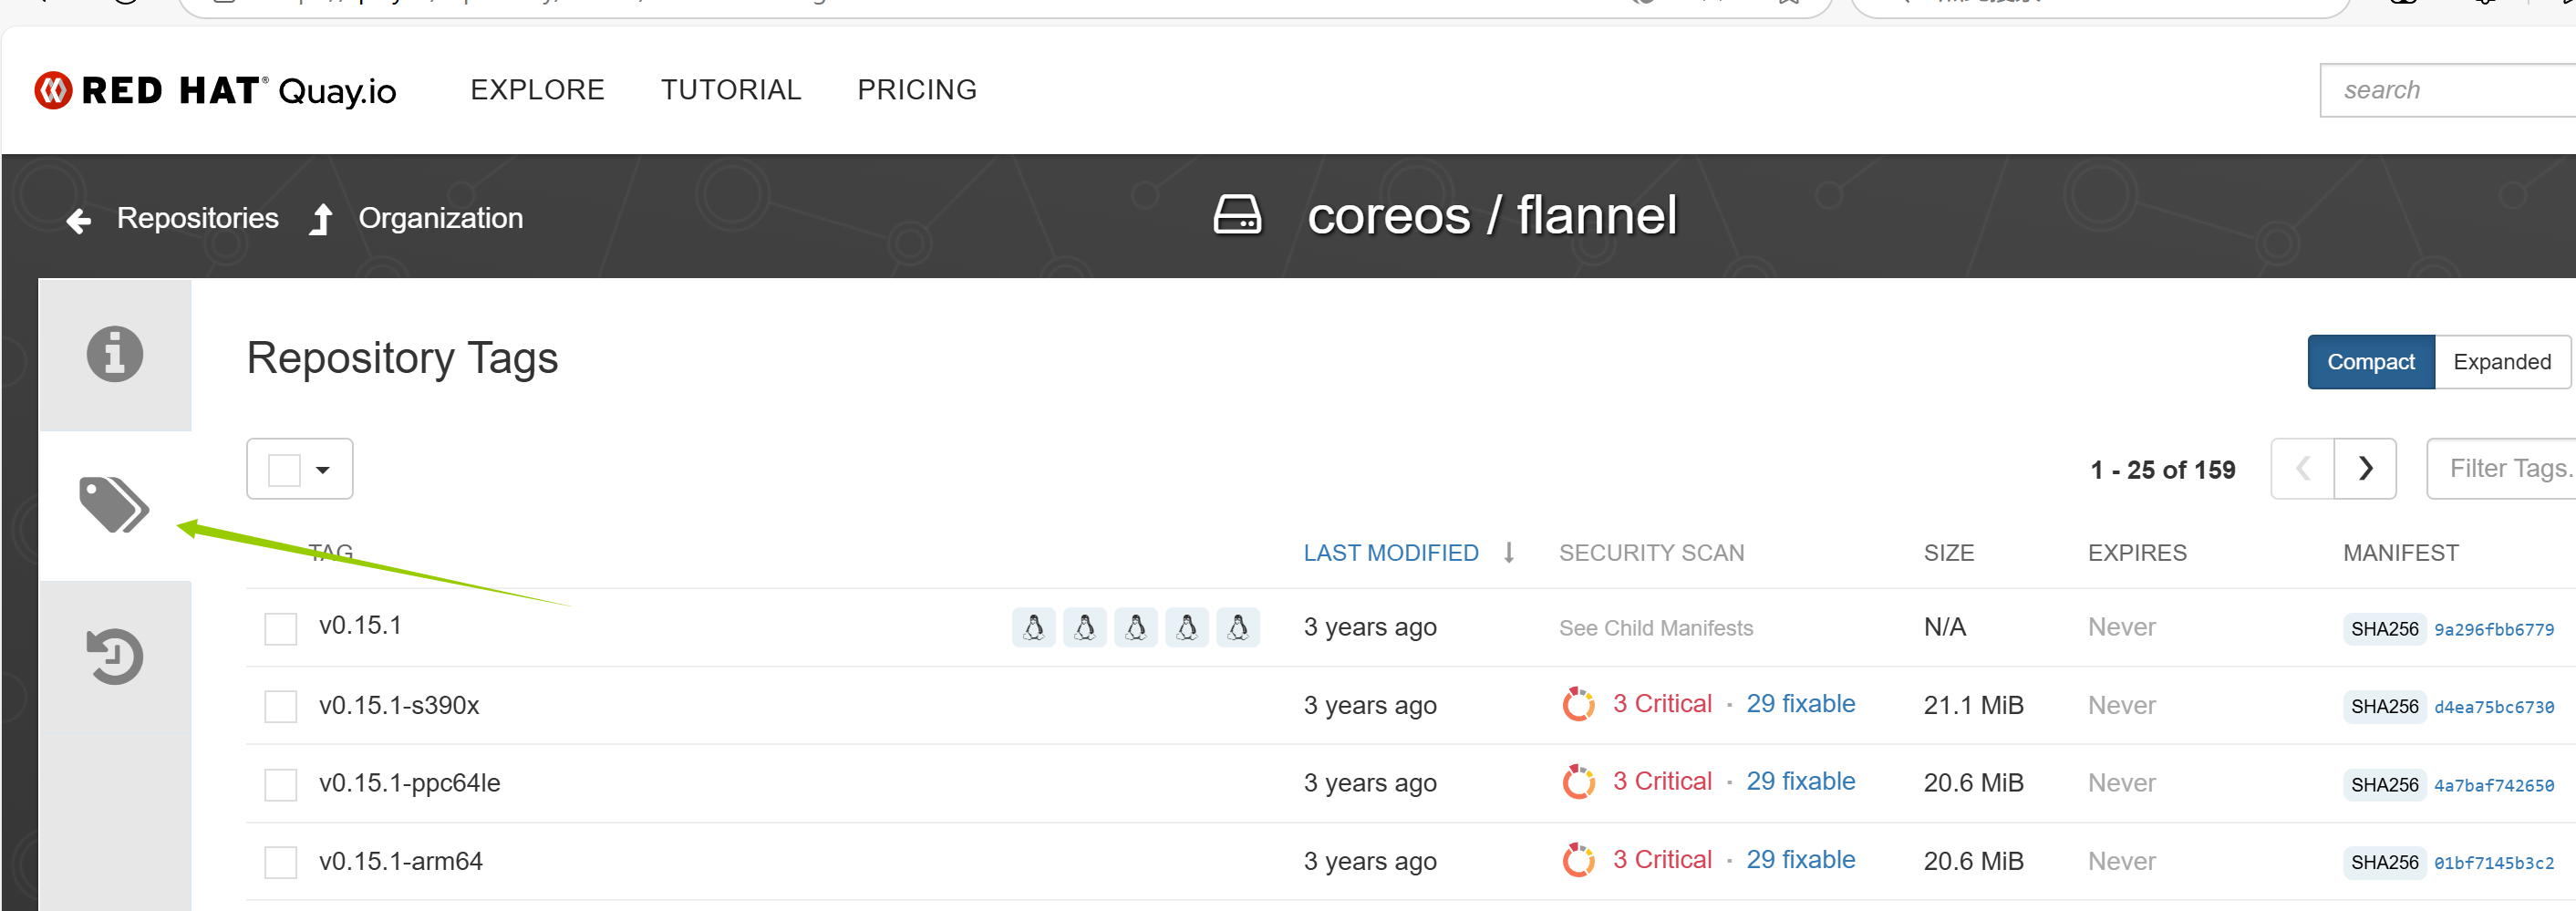Open 29 fixable link for v0.15.1-arm64
The height and width of the screenshot is (911, 2576).
(1800, 860)
